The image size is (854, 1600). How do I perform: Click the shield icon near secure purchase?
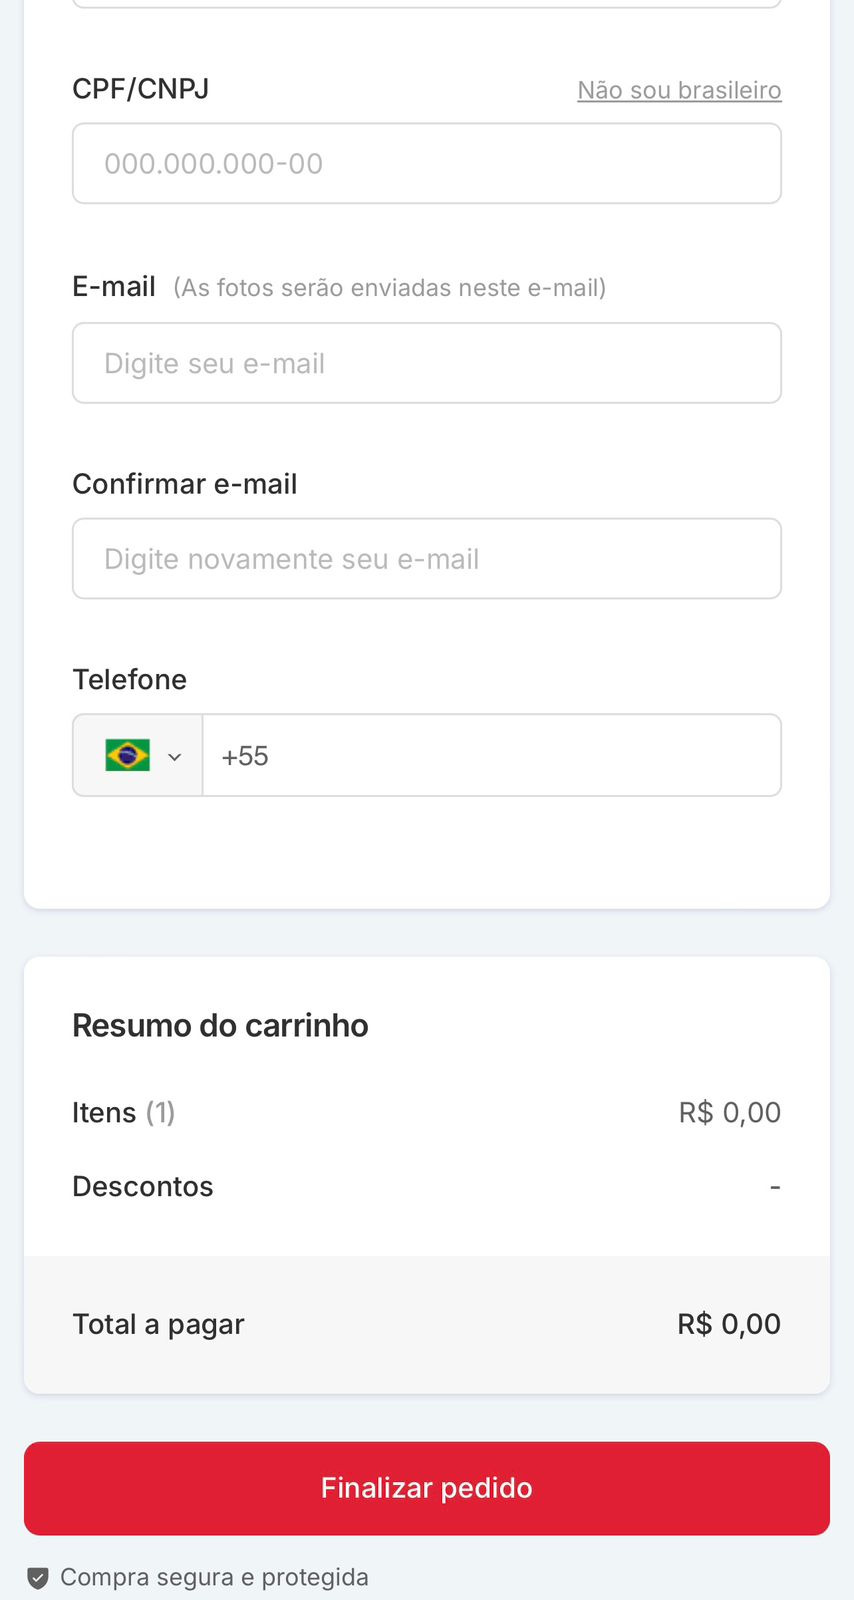click(38, 1578)
